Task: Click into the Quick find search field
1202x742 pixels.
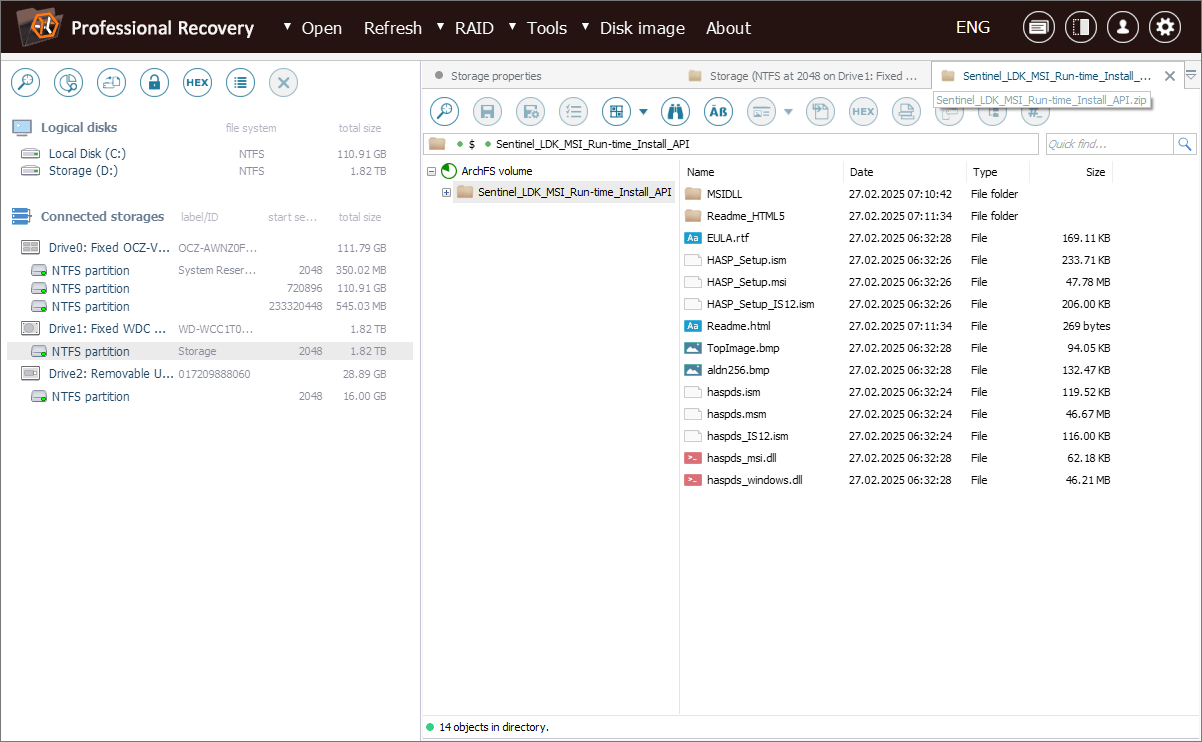Action: 1108,144
